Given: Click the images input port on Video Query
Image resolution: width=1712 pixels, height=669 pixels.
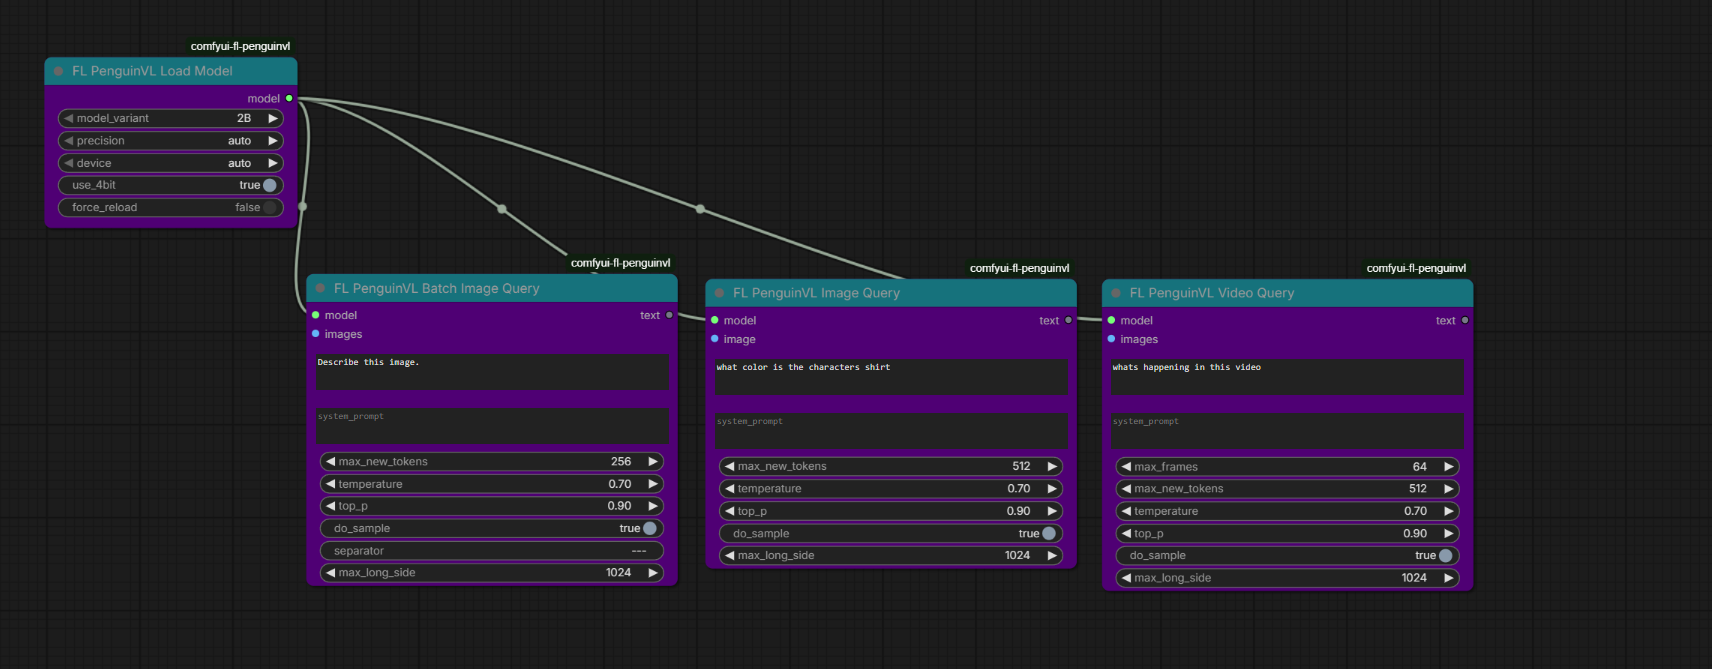Looking at the screenshot, I should (1111, 339).
